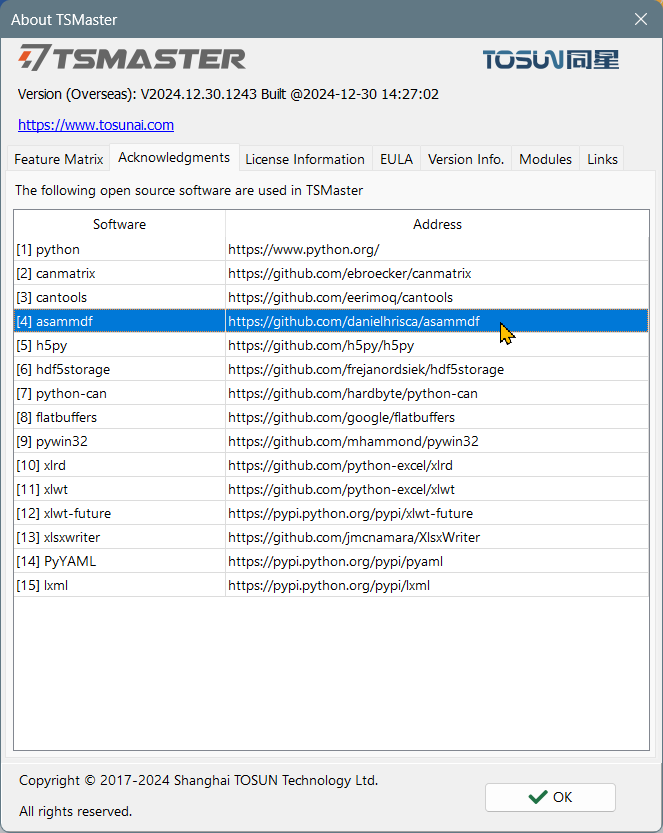Switch to the Version Info. tab

click(466, 159)
